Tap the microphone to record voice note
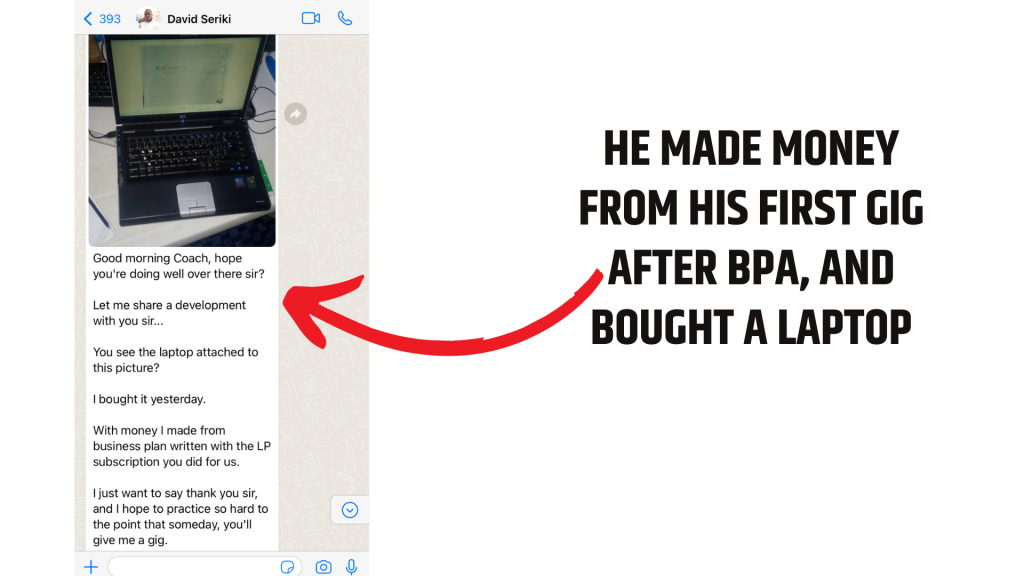The height and width of the screenshot is (576, 1024). click(351, 567)
